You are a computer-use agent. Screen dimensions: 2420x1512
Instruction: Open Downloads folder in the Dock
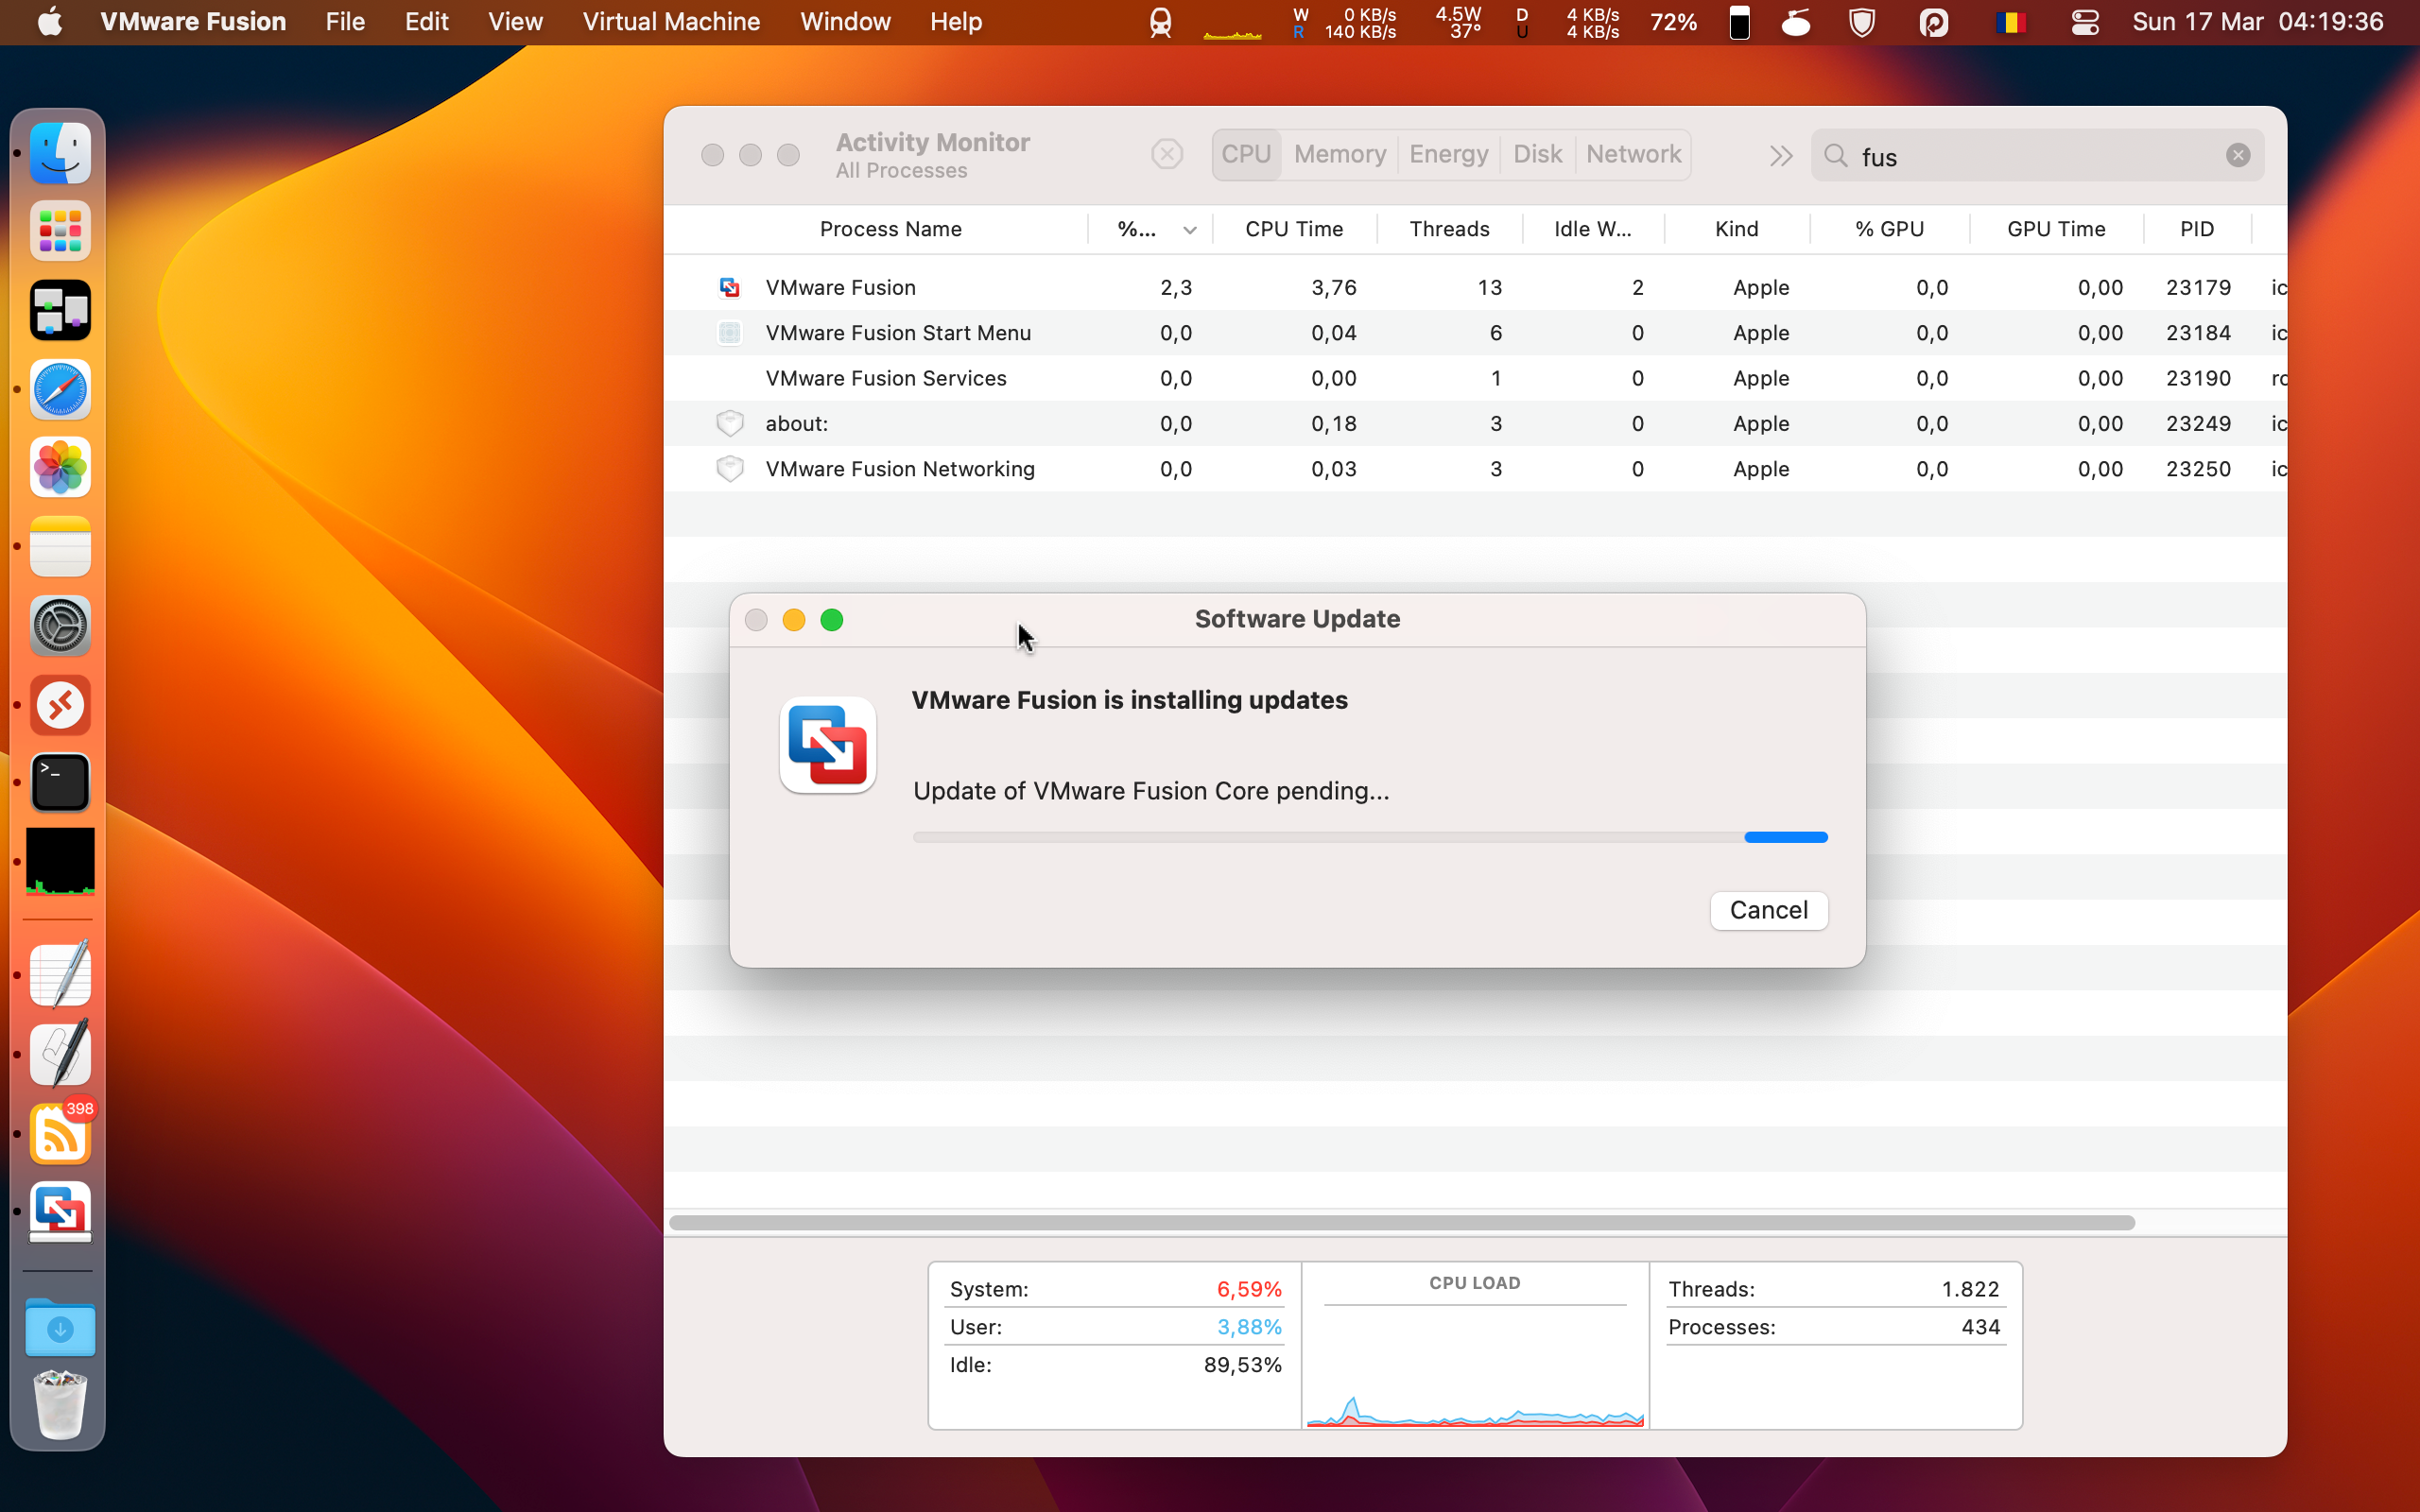pyautogui.click(x=60, y=1328)
